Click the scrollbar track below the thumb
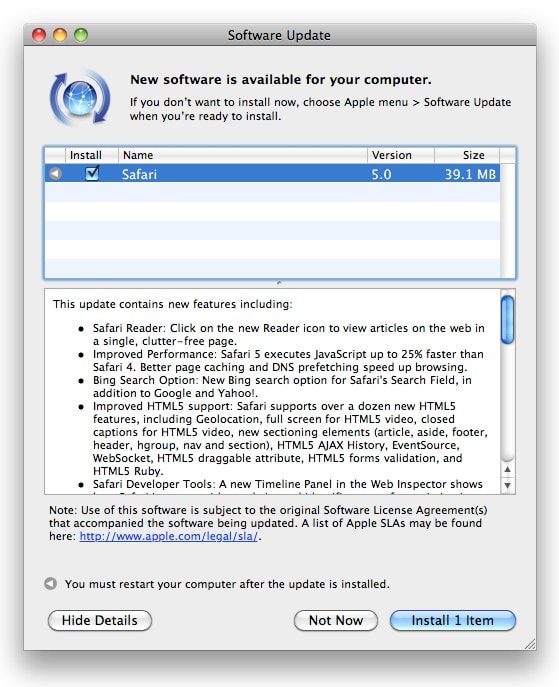This screenshot has width=559, height=687. (x=507, y=403)
